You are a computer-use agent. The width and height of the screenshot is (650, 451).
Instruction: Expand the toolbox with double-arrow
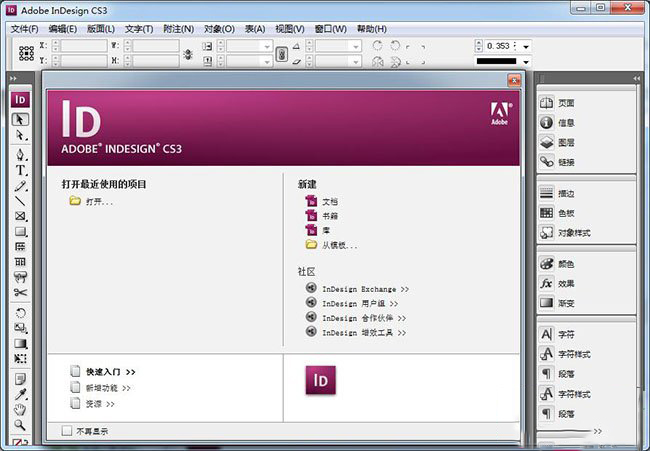point(13,78)
